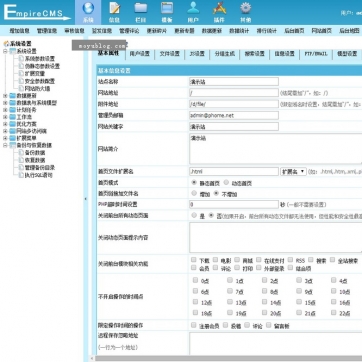Check the 注册会员 restricted operation checkbox

pos(194,325)
